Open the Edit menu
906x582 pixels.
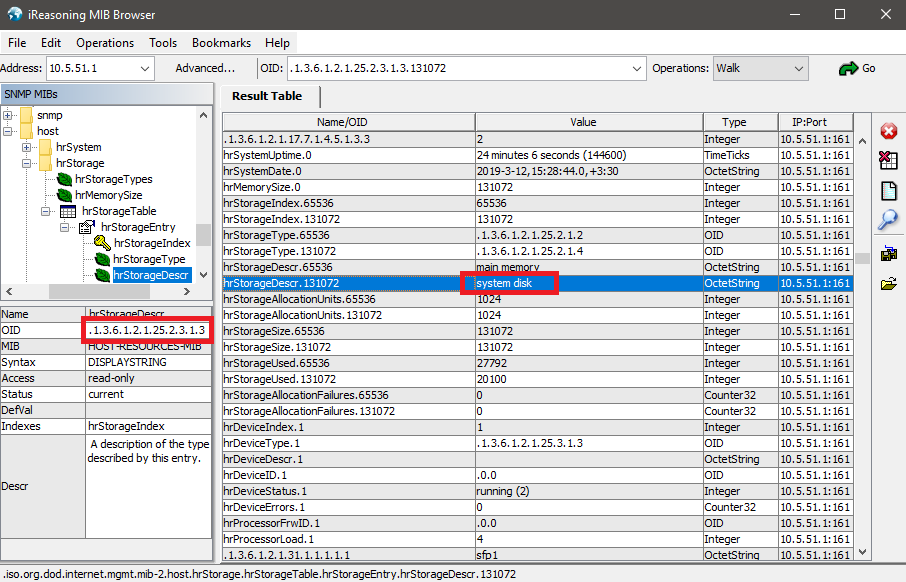[x=51, y=43]
